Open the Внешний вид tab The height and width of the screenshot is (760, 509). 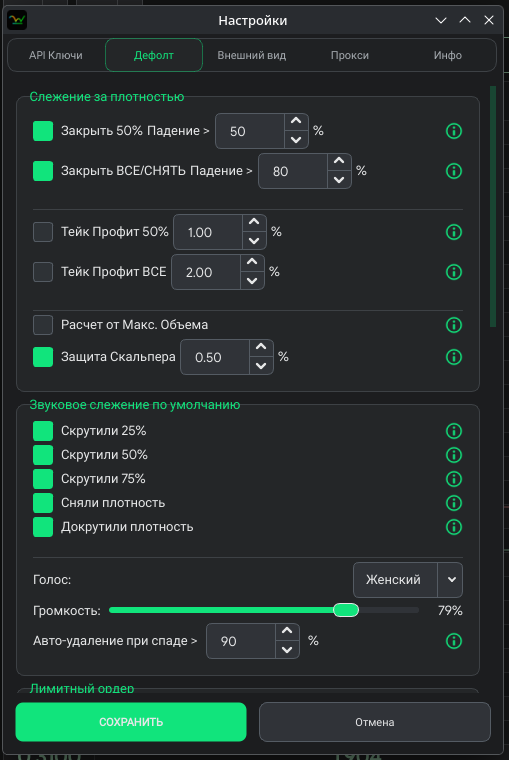[x=252, y=55]
